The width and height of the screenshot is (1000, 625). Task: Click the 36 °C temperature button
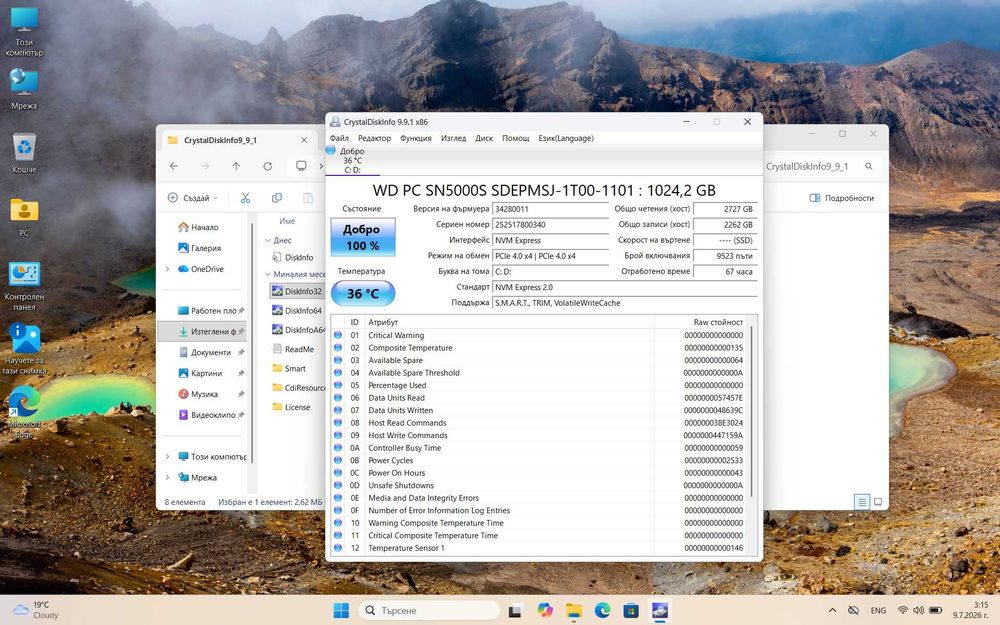(362, 293)
